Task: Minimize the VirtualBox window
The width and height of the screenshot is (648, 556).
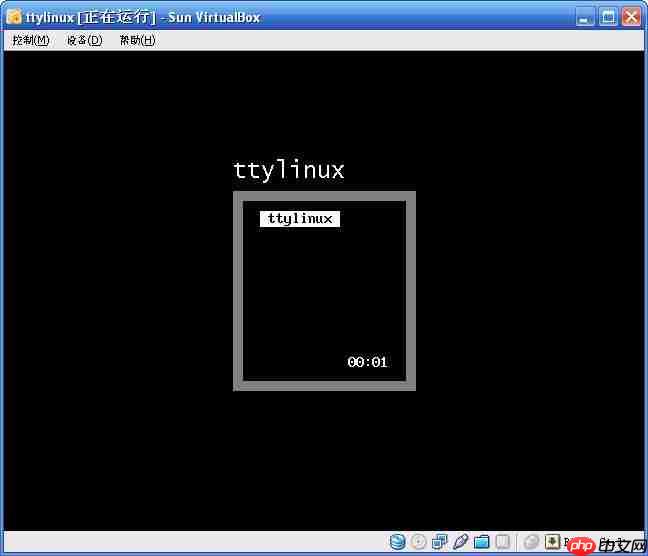Action: point(587,16)
